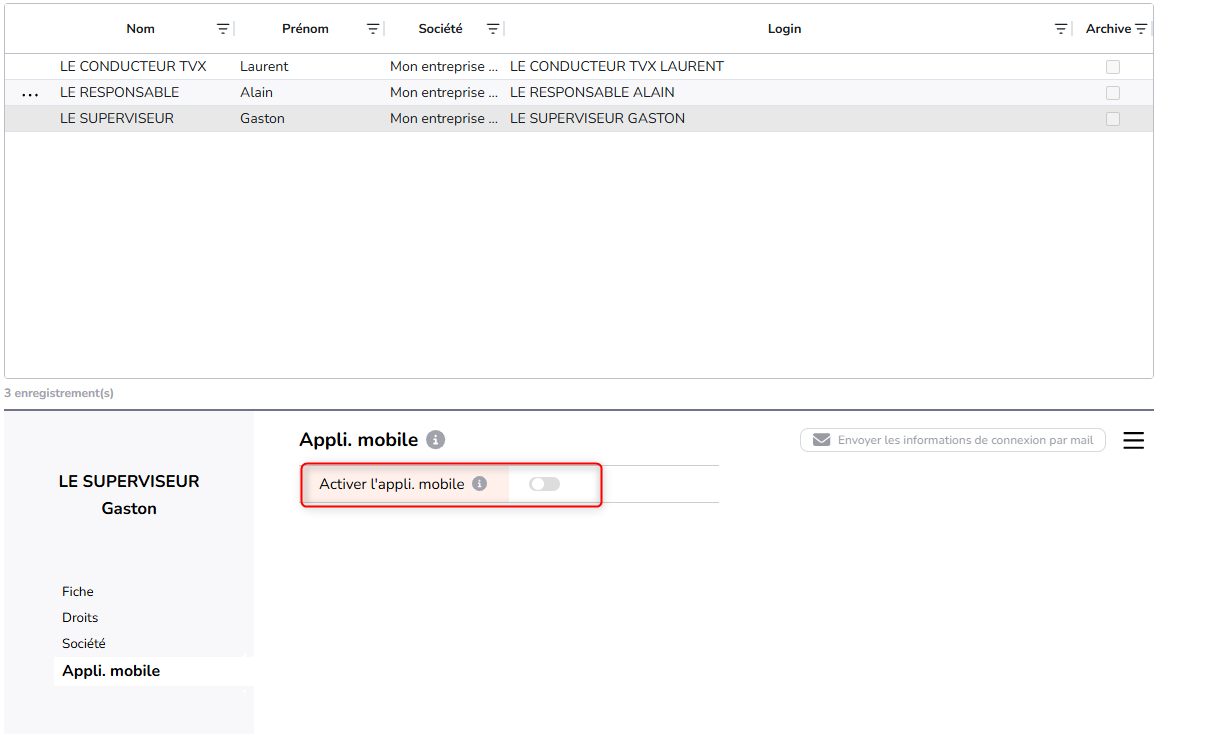Click the Gaston first name cell in table
The height and width of the screenshot is (734, 1222).
click(262, 119)
